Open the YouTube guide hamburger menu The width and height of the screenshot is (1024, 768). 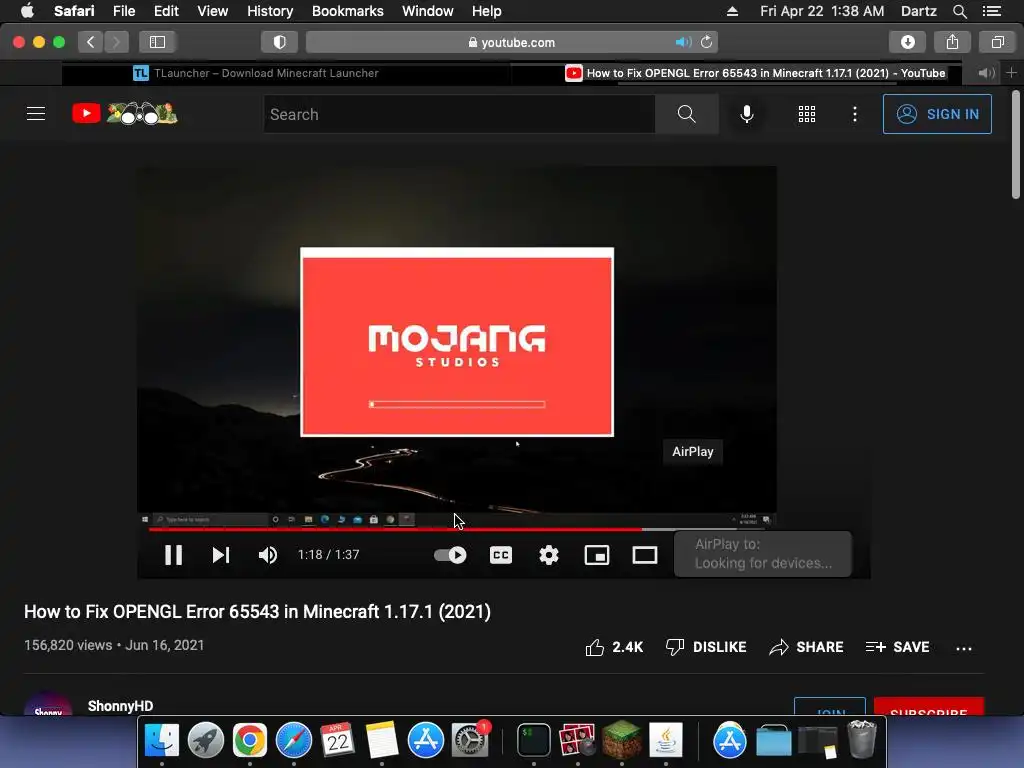click(x=36, y=114)
